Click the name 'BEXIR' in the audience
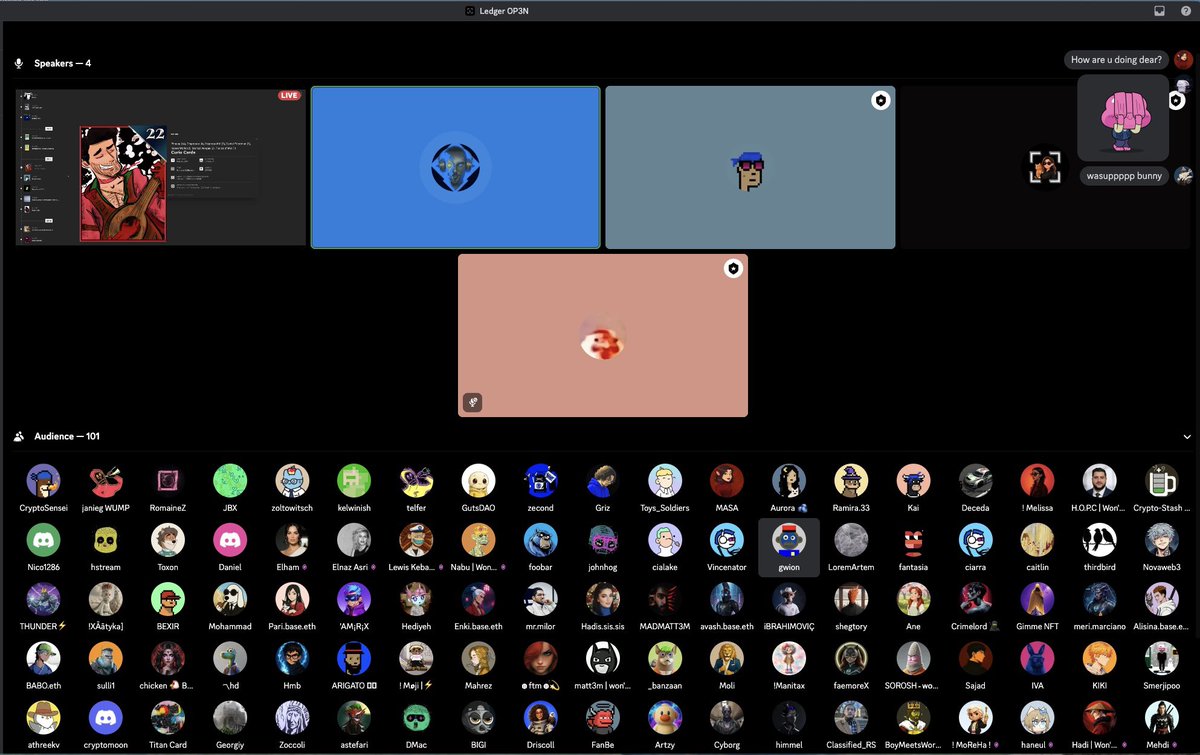 (x=167, y=626)
